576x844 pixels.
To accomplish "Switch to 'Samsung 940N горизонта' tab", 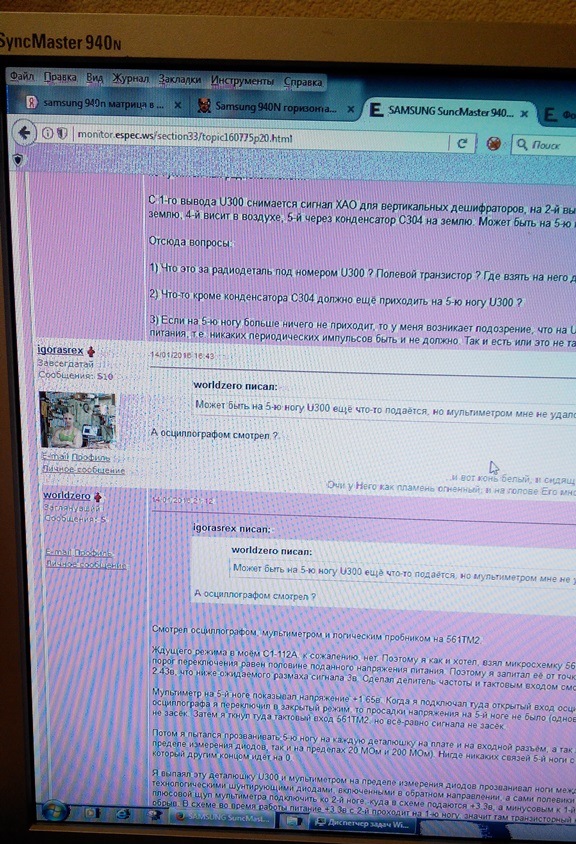I will pyautogui.click(x=275, y=107).
